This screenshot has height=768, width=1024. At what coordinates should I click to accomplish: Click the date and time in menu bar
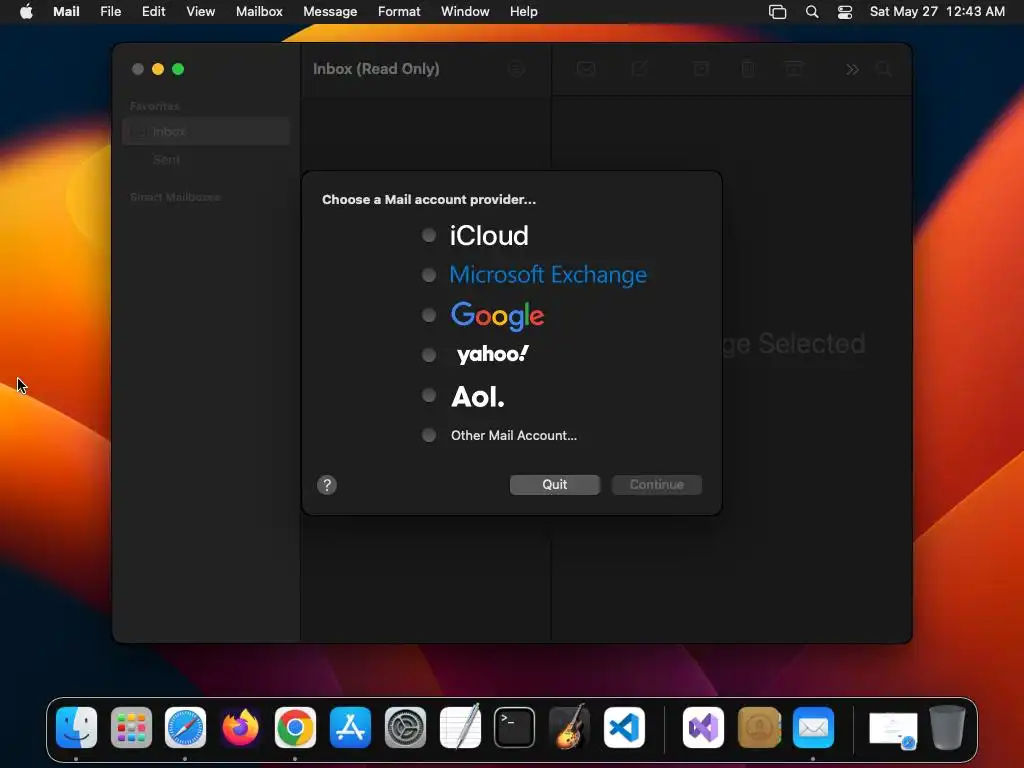coord(937,12)
